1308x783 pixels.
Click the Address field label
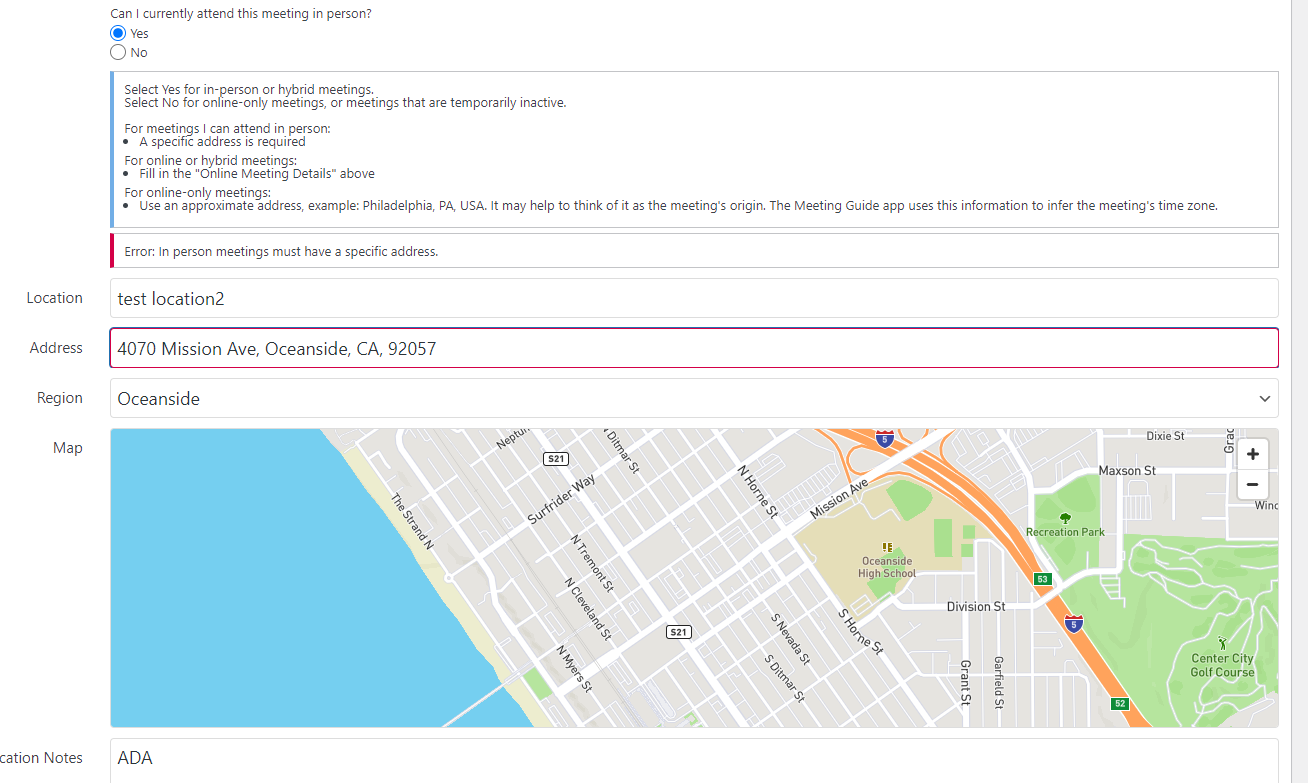(56, 348)
